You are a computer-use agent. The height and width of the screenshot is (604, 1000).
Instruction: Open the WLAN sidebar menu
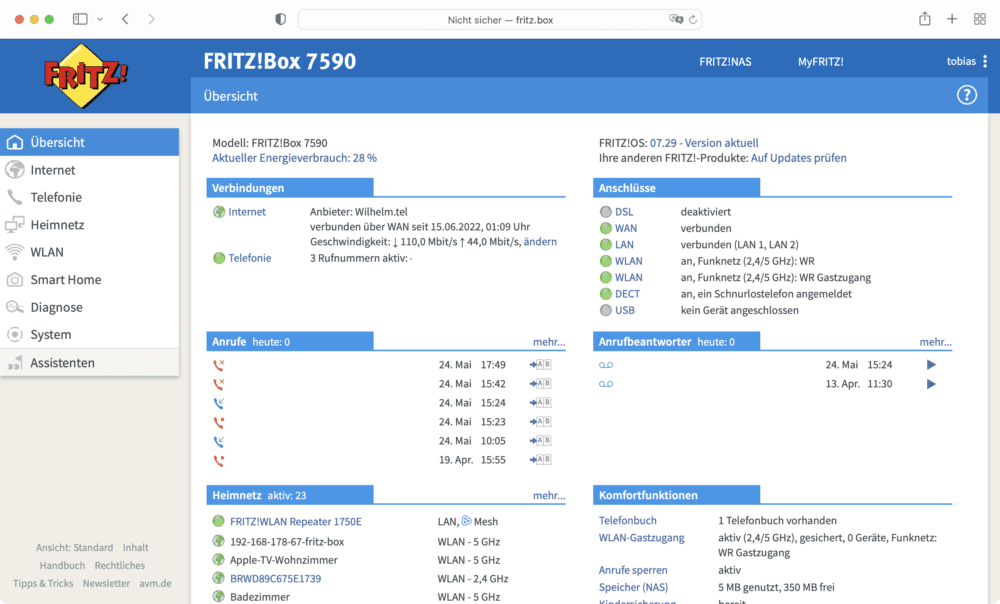point(89,252)
